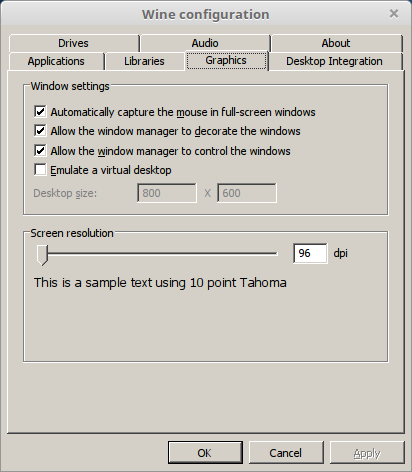Viewport: 412px width, 472px height.
Task: Click the screen resolution slider handle
Action: pyautogui.click(x=42, y=255)
